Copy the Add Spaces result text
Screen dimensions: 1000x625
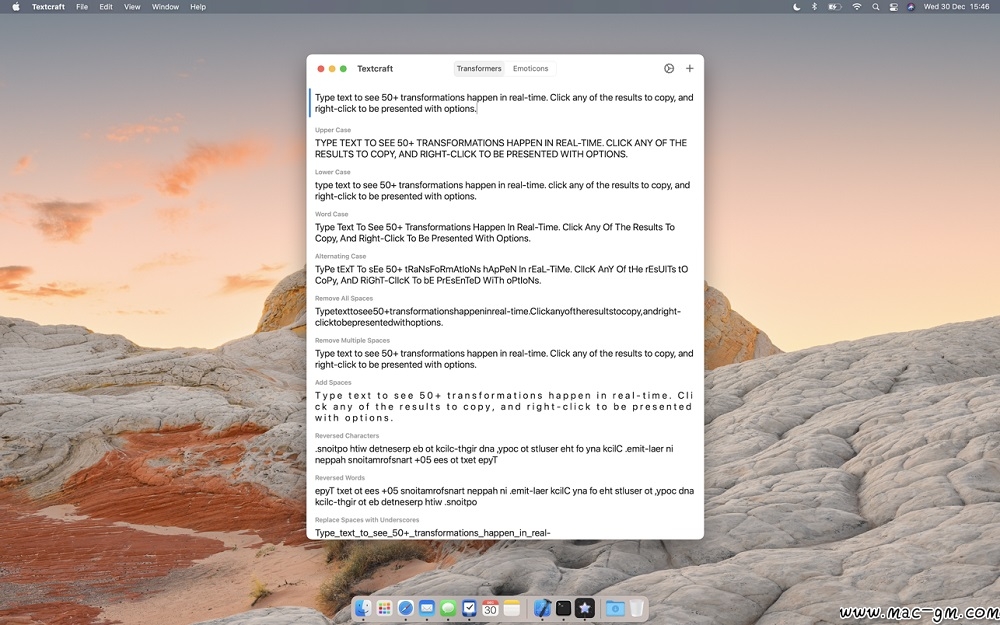point(504,407)
